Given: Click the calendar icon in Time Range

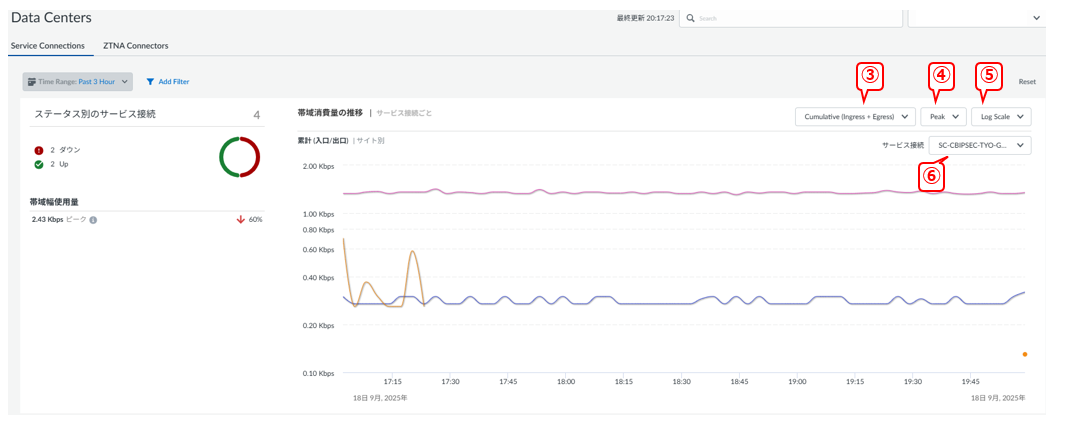Looking at the screenshot, I should click(32, 81).
